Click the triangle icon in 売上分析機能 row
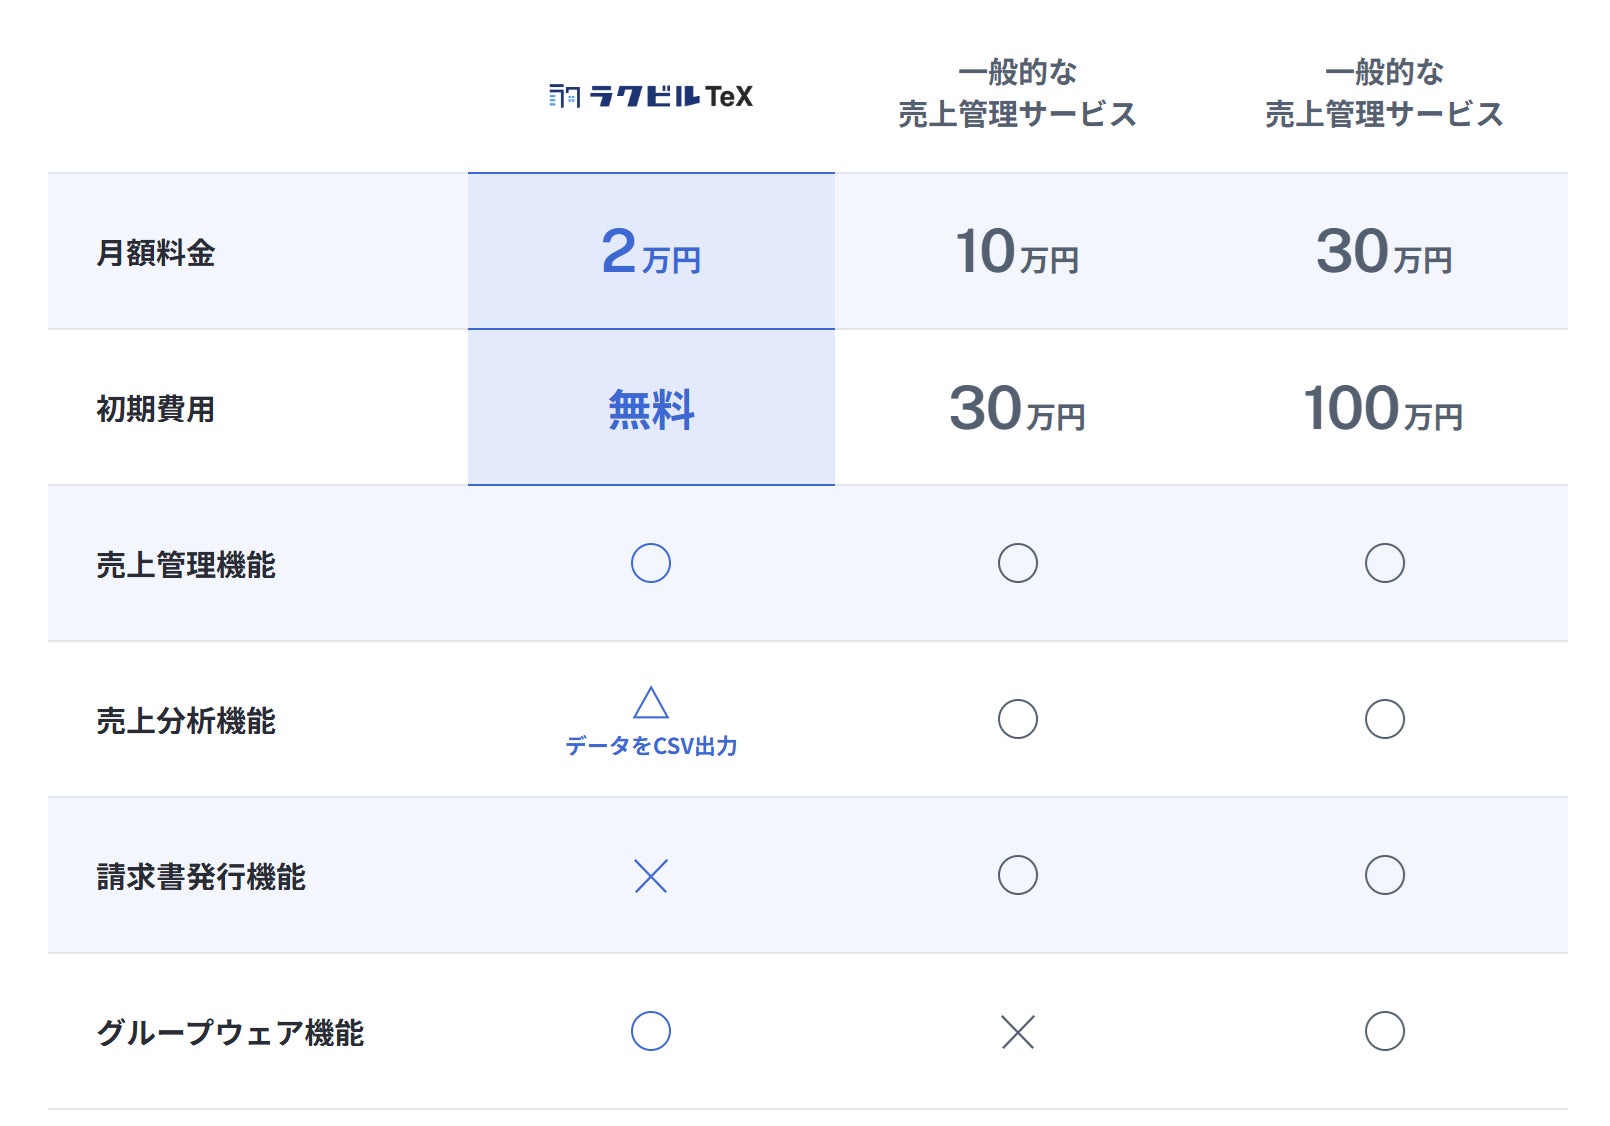The height and width of the screenshot is (1126, 1610). [x=651, y=703]
